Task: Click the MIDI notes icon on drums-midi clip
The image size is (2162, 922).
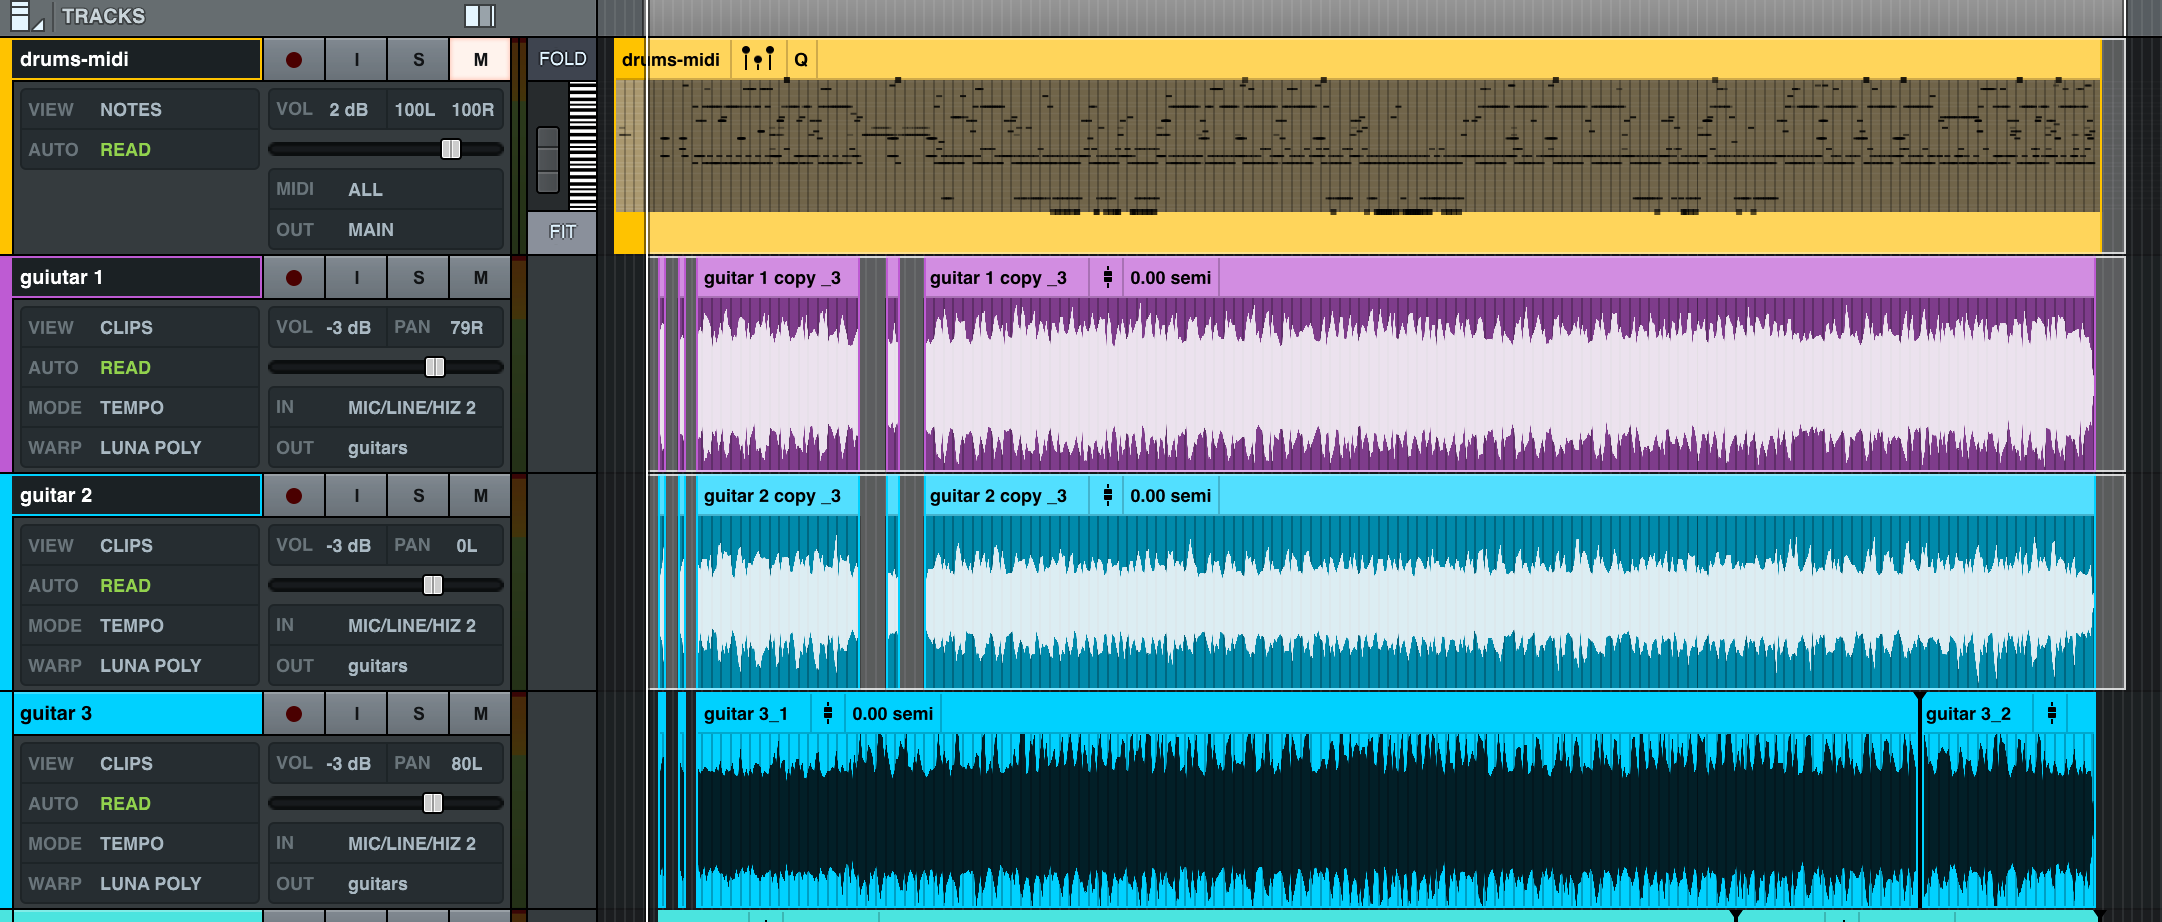Action: (757, 59)
